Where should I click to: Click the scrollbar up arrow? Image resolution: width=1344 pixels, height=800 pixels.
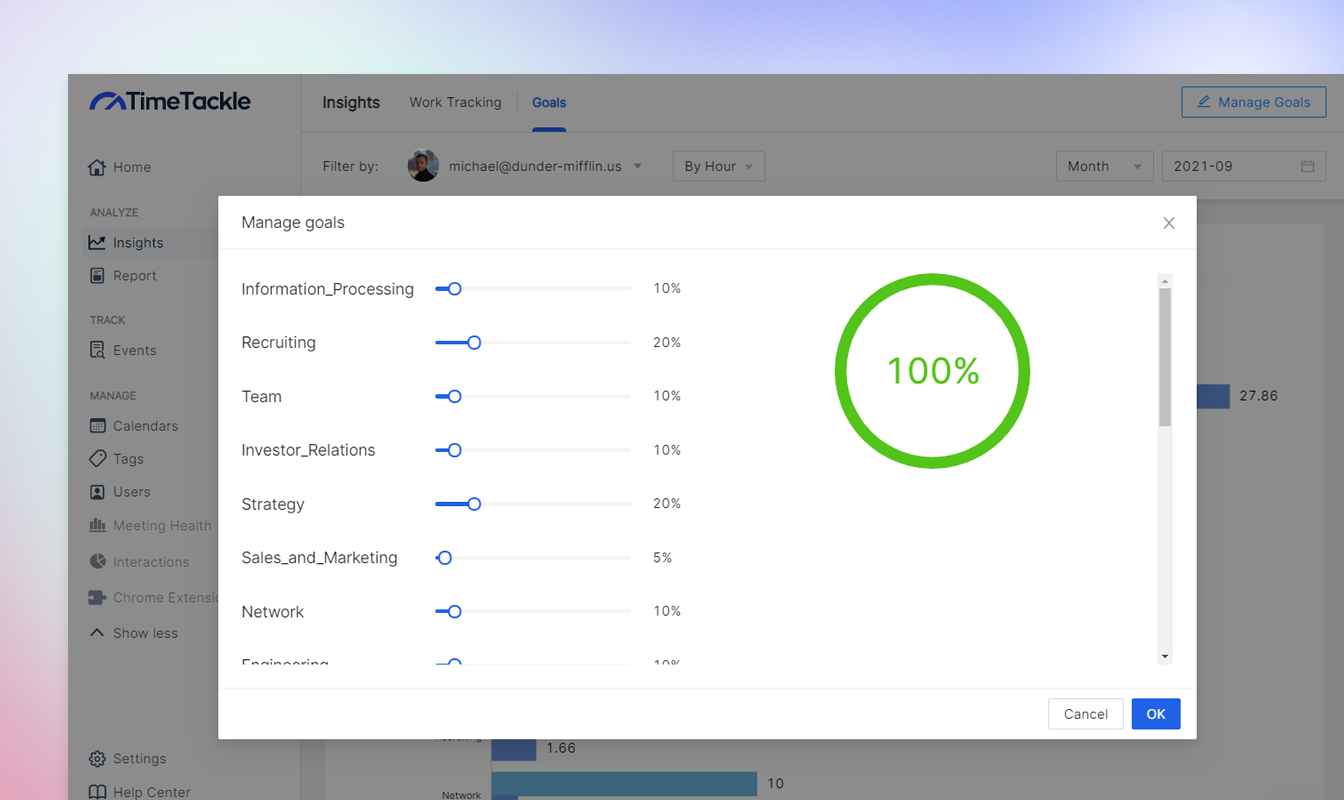point(1165,281)
